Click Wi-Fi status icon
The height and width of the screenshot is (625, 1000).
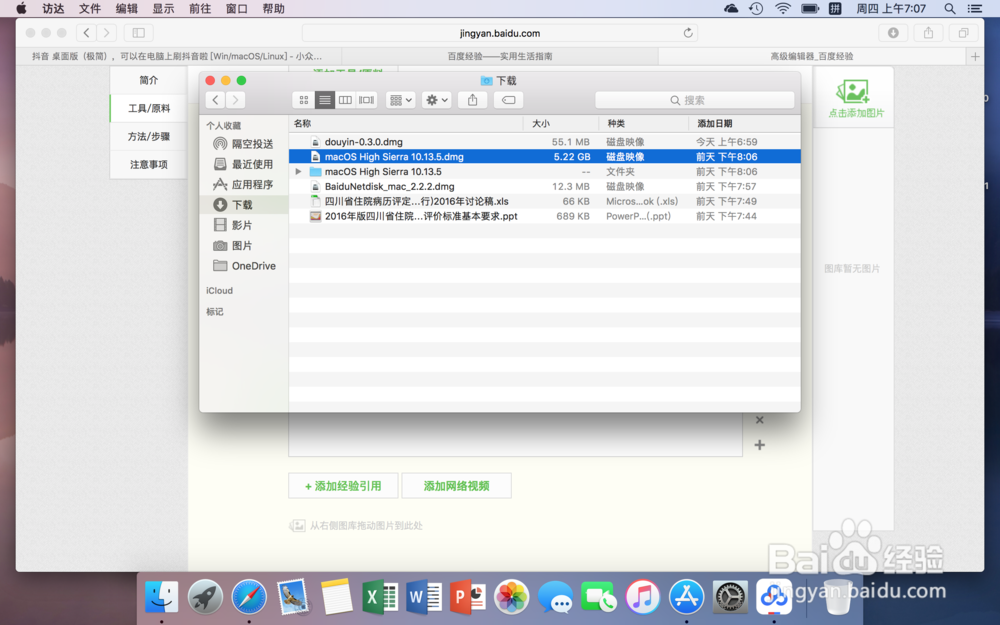[783, 8]
